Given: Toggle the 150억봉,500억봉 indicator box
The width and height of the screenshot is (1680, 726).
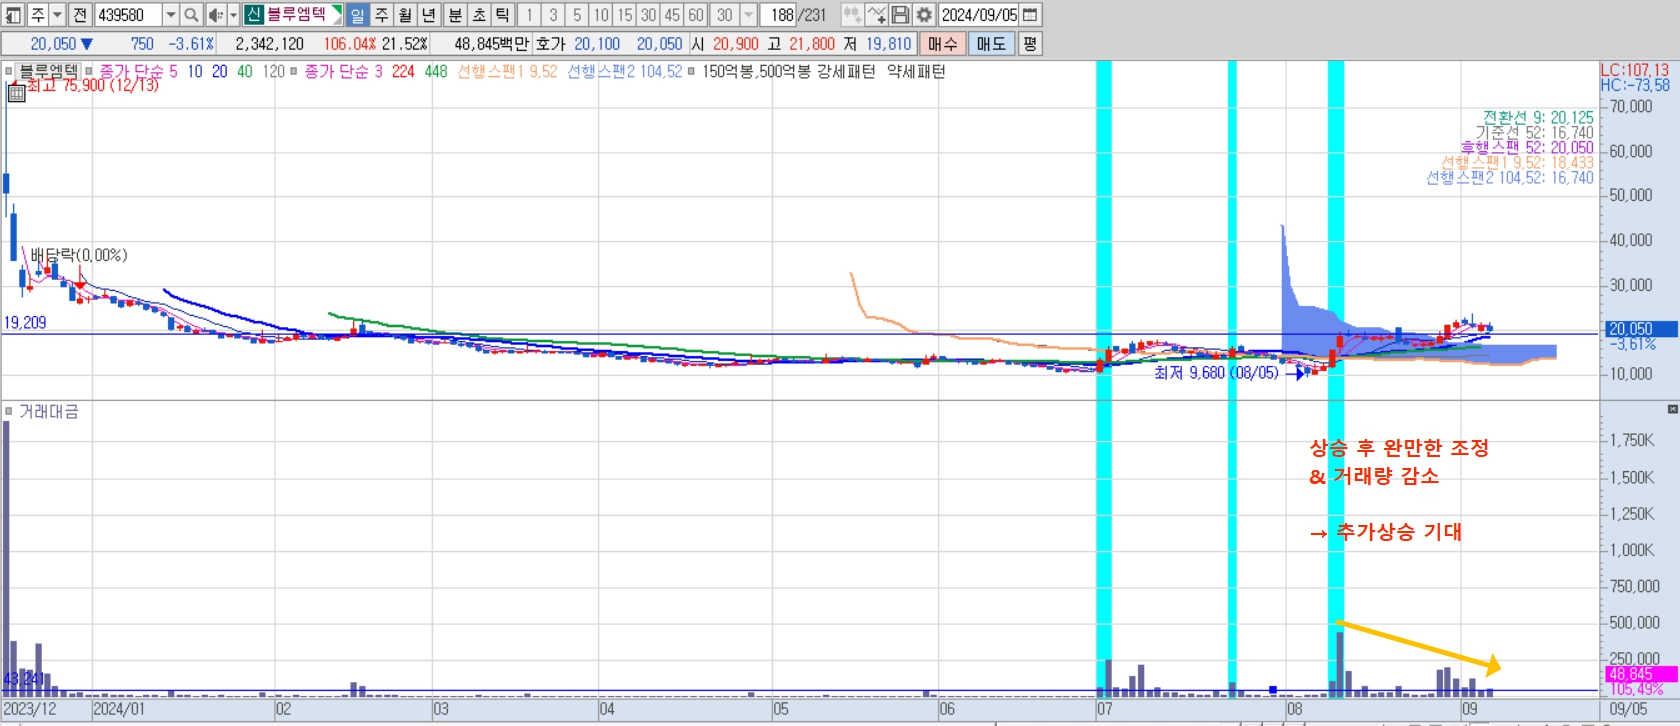Looking at the screenshot, I should pos(691,71).
